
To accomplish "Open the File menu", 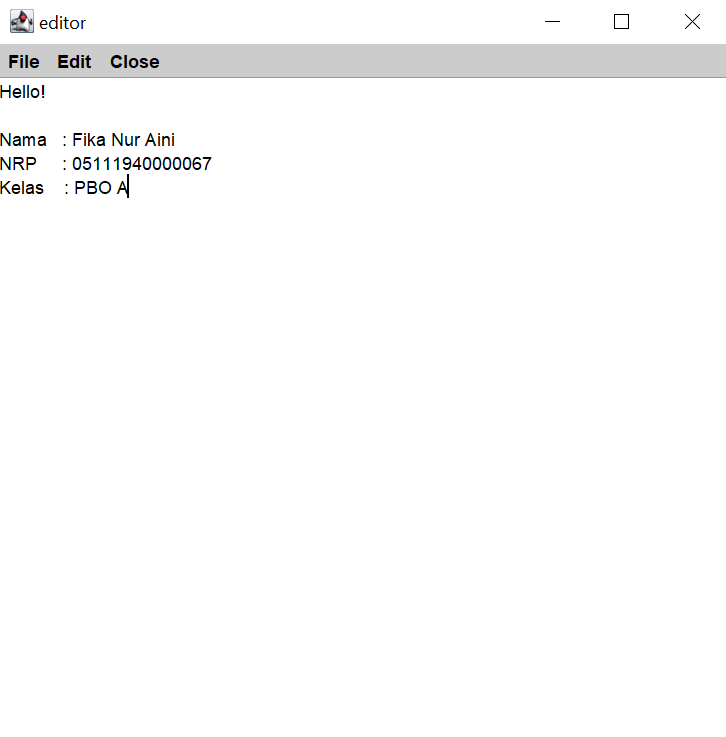I will [x=24, y=62].
